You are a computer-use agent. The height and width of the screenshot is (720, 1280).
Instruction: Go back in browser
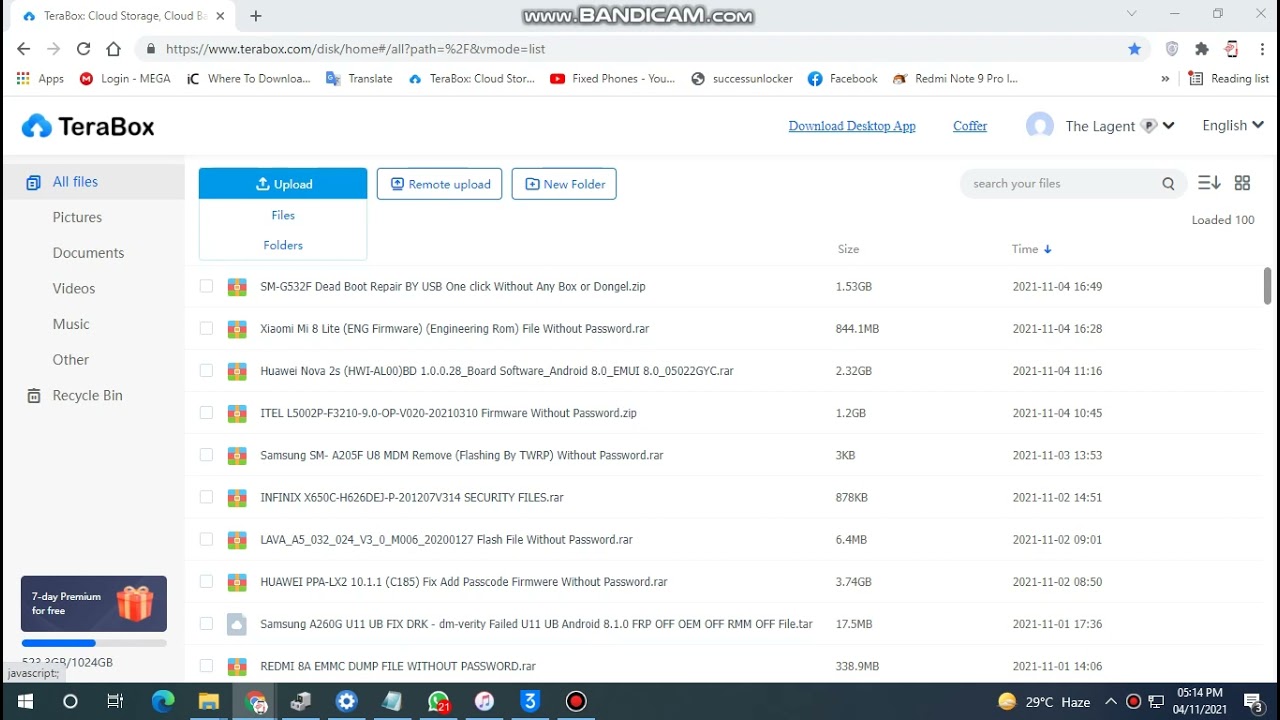click(24, 49)
